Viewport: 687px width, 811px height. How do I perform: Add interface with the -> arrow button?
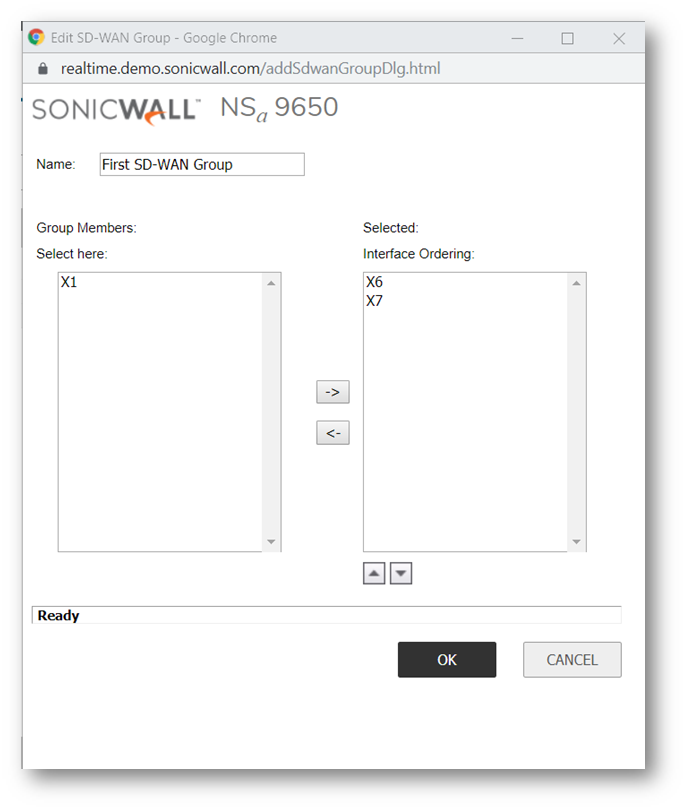point(332,392)
